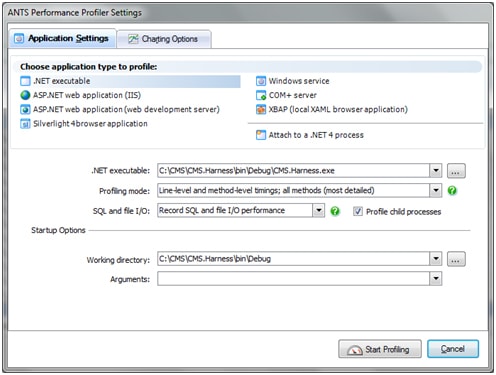
Task: Select 'ASP.NET web application (web development server)'
Action: point(120,109)
